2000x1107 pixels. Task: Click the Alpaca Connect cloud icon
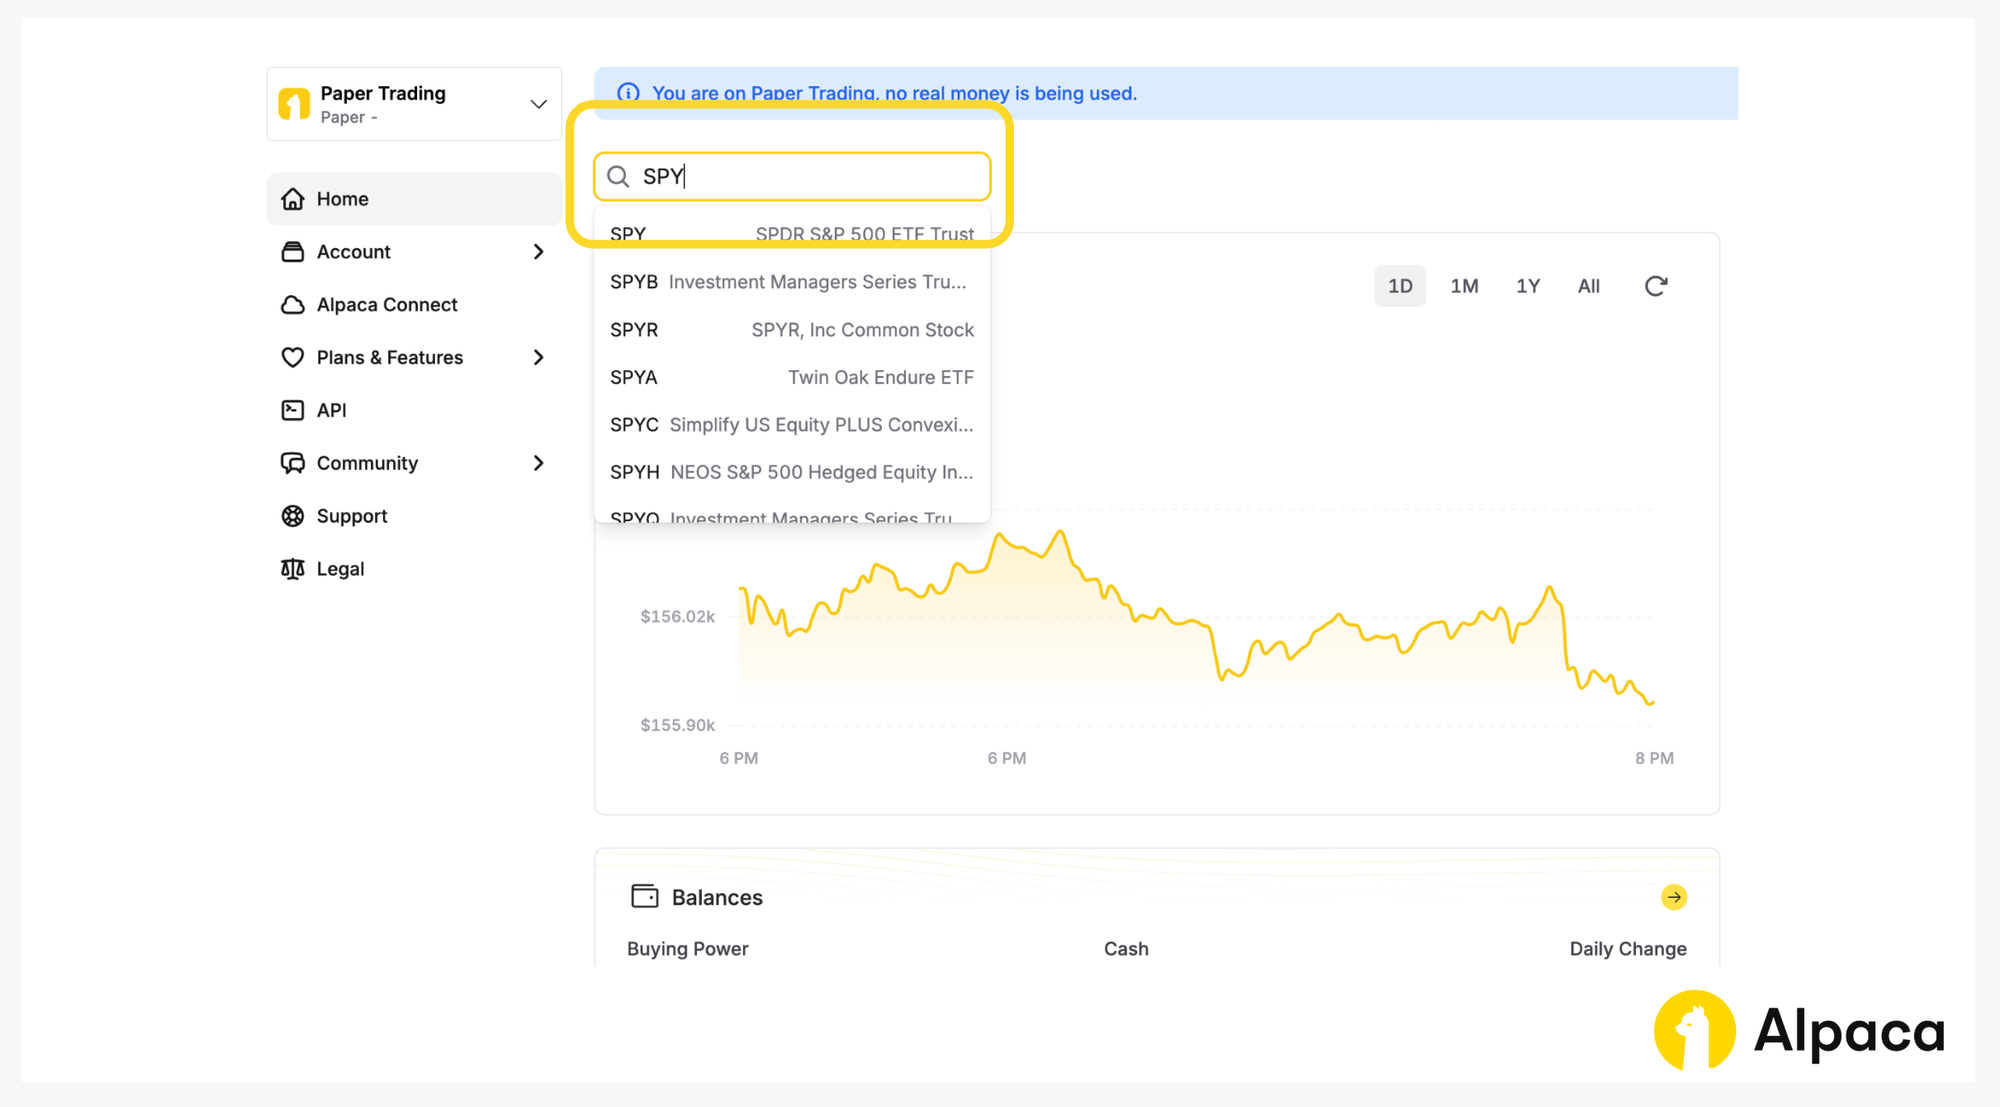292,305
